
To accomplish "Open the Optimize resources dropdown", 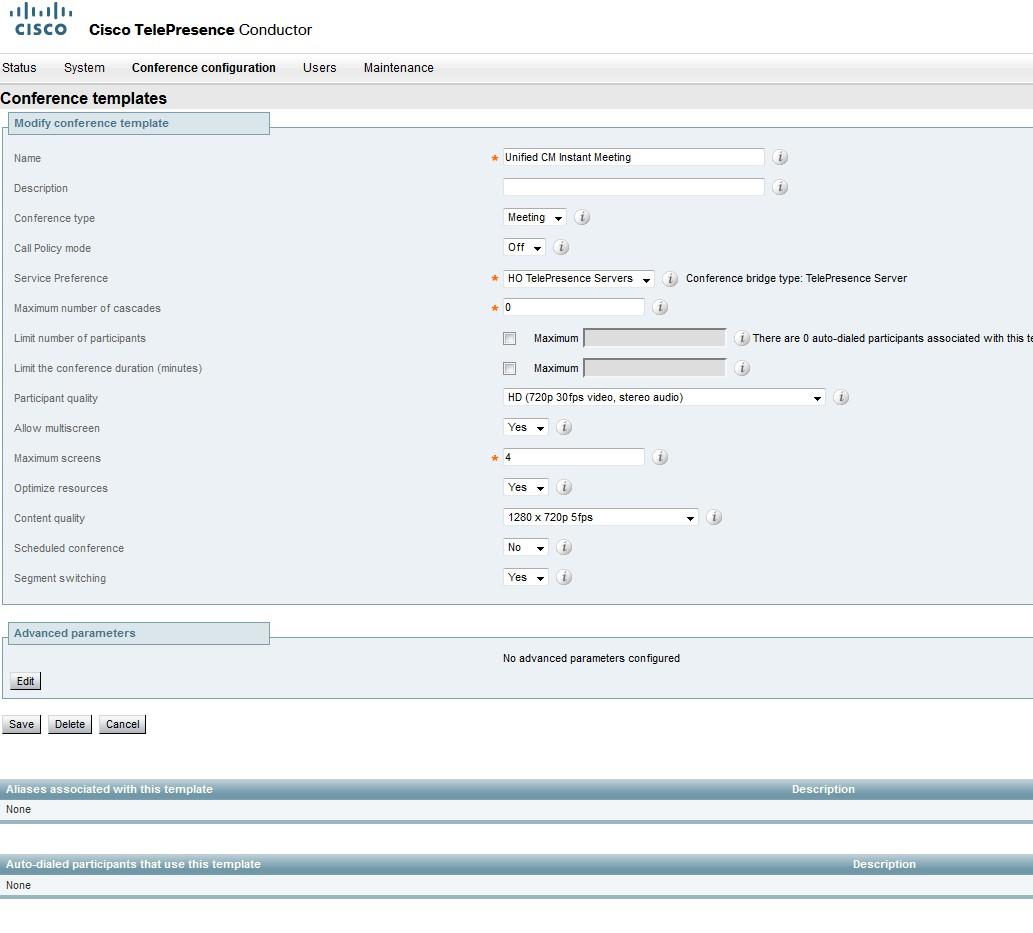I will coord(526,487).
